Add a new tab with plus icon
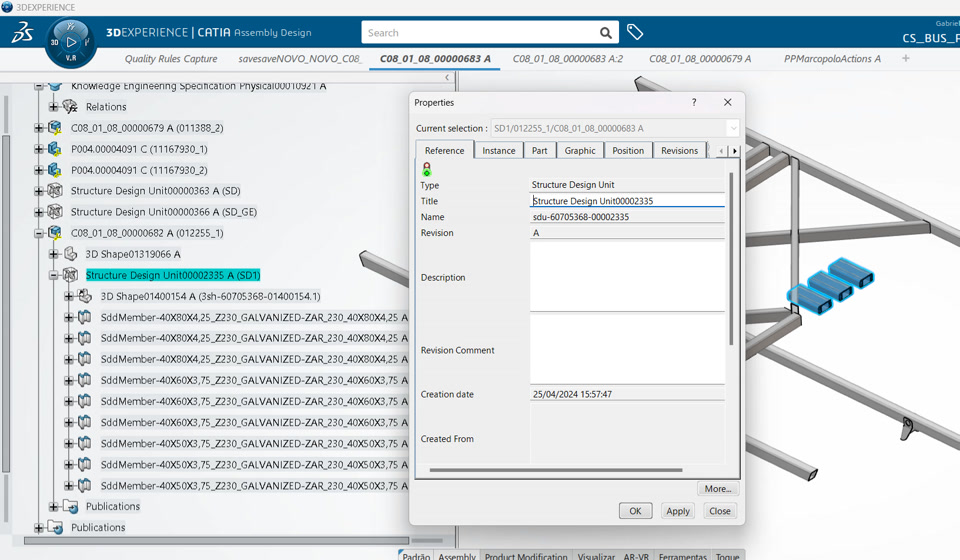This screenshot has height=560, width=960. [x=906, y=58]
